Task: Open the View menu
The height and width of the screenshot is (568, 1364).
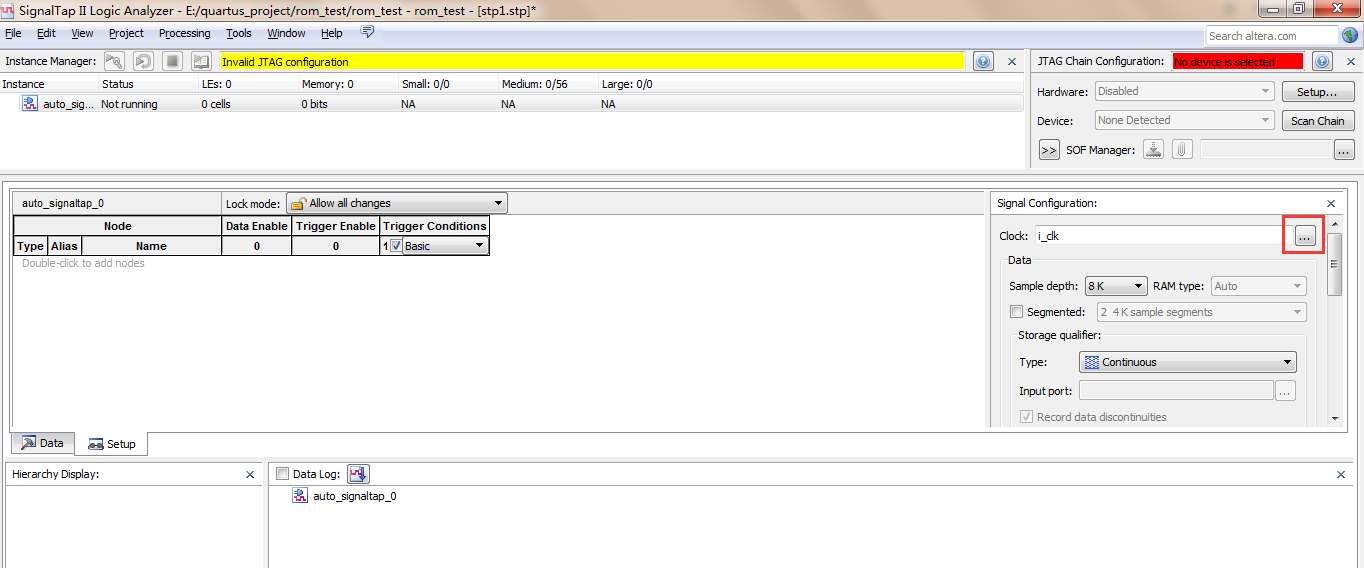Action: pos(82,33)
